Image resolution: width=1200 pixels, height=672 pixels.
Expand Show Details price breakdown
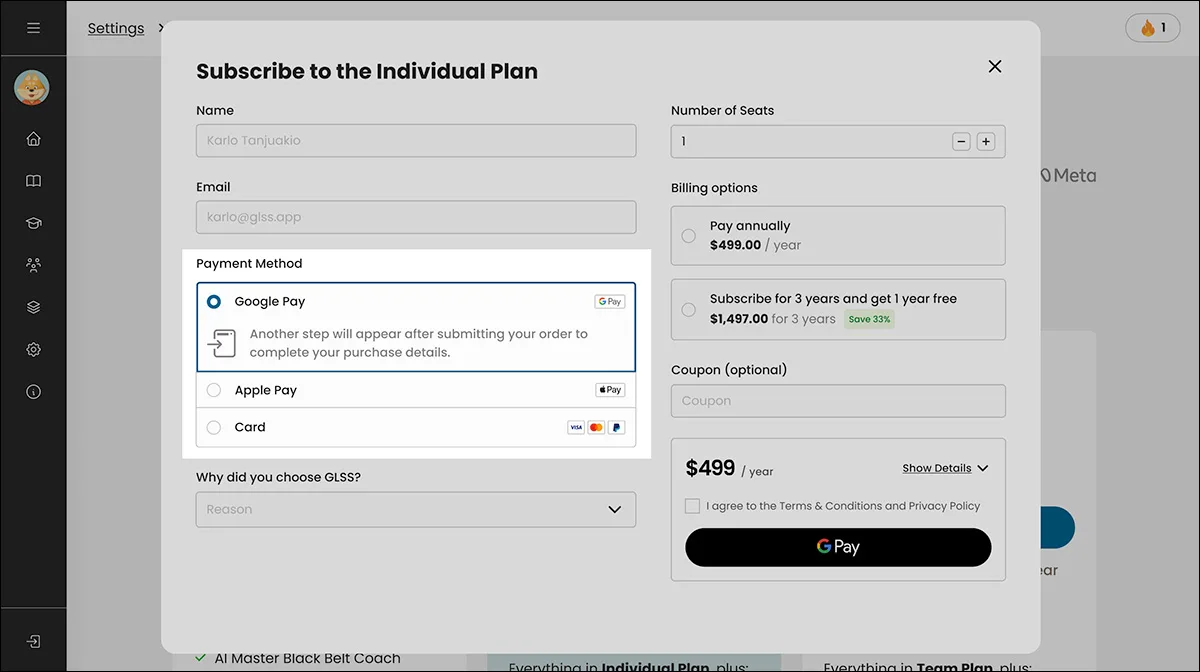pos(945,468)
